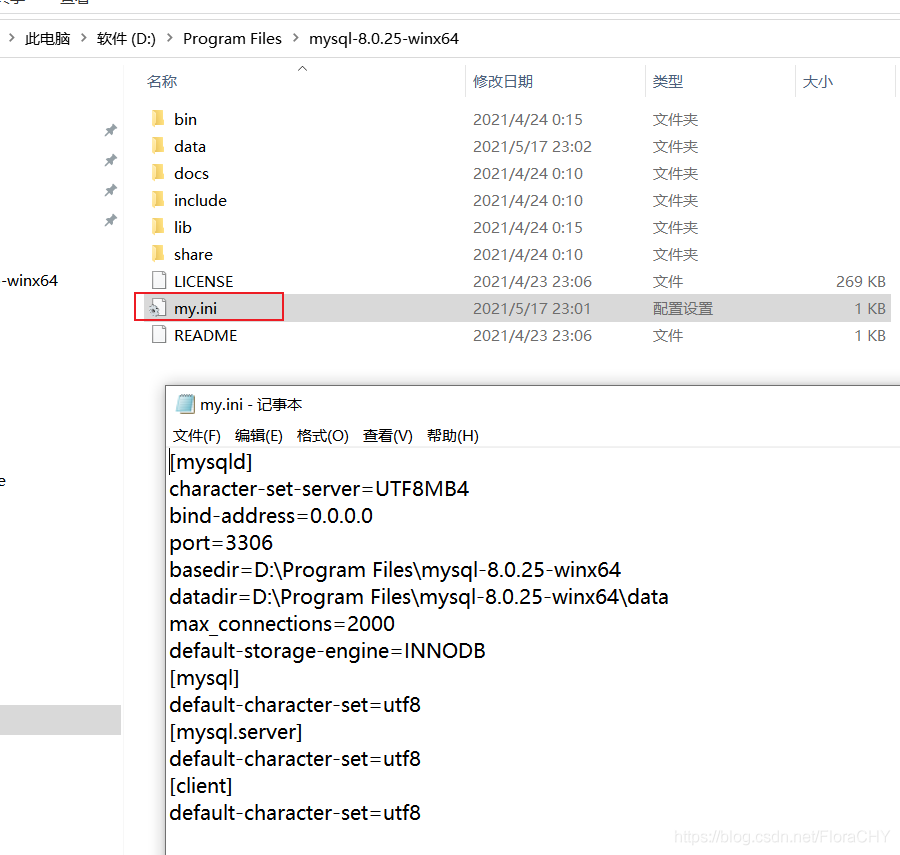Select the my.ini file name
This screenshot has width=900, height=855.
point(196,308)
